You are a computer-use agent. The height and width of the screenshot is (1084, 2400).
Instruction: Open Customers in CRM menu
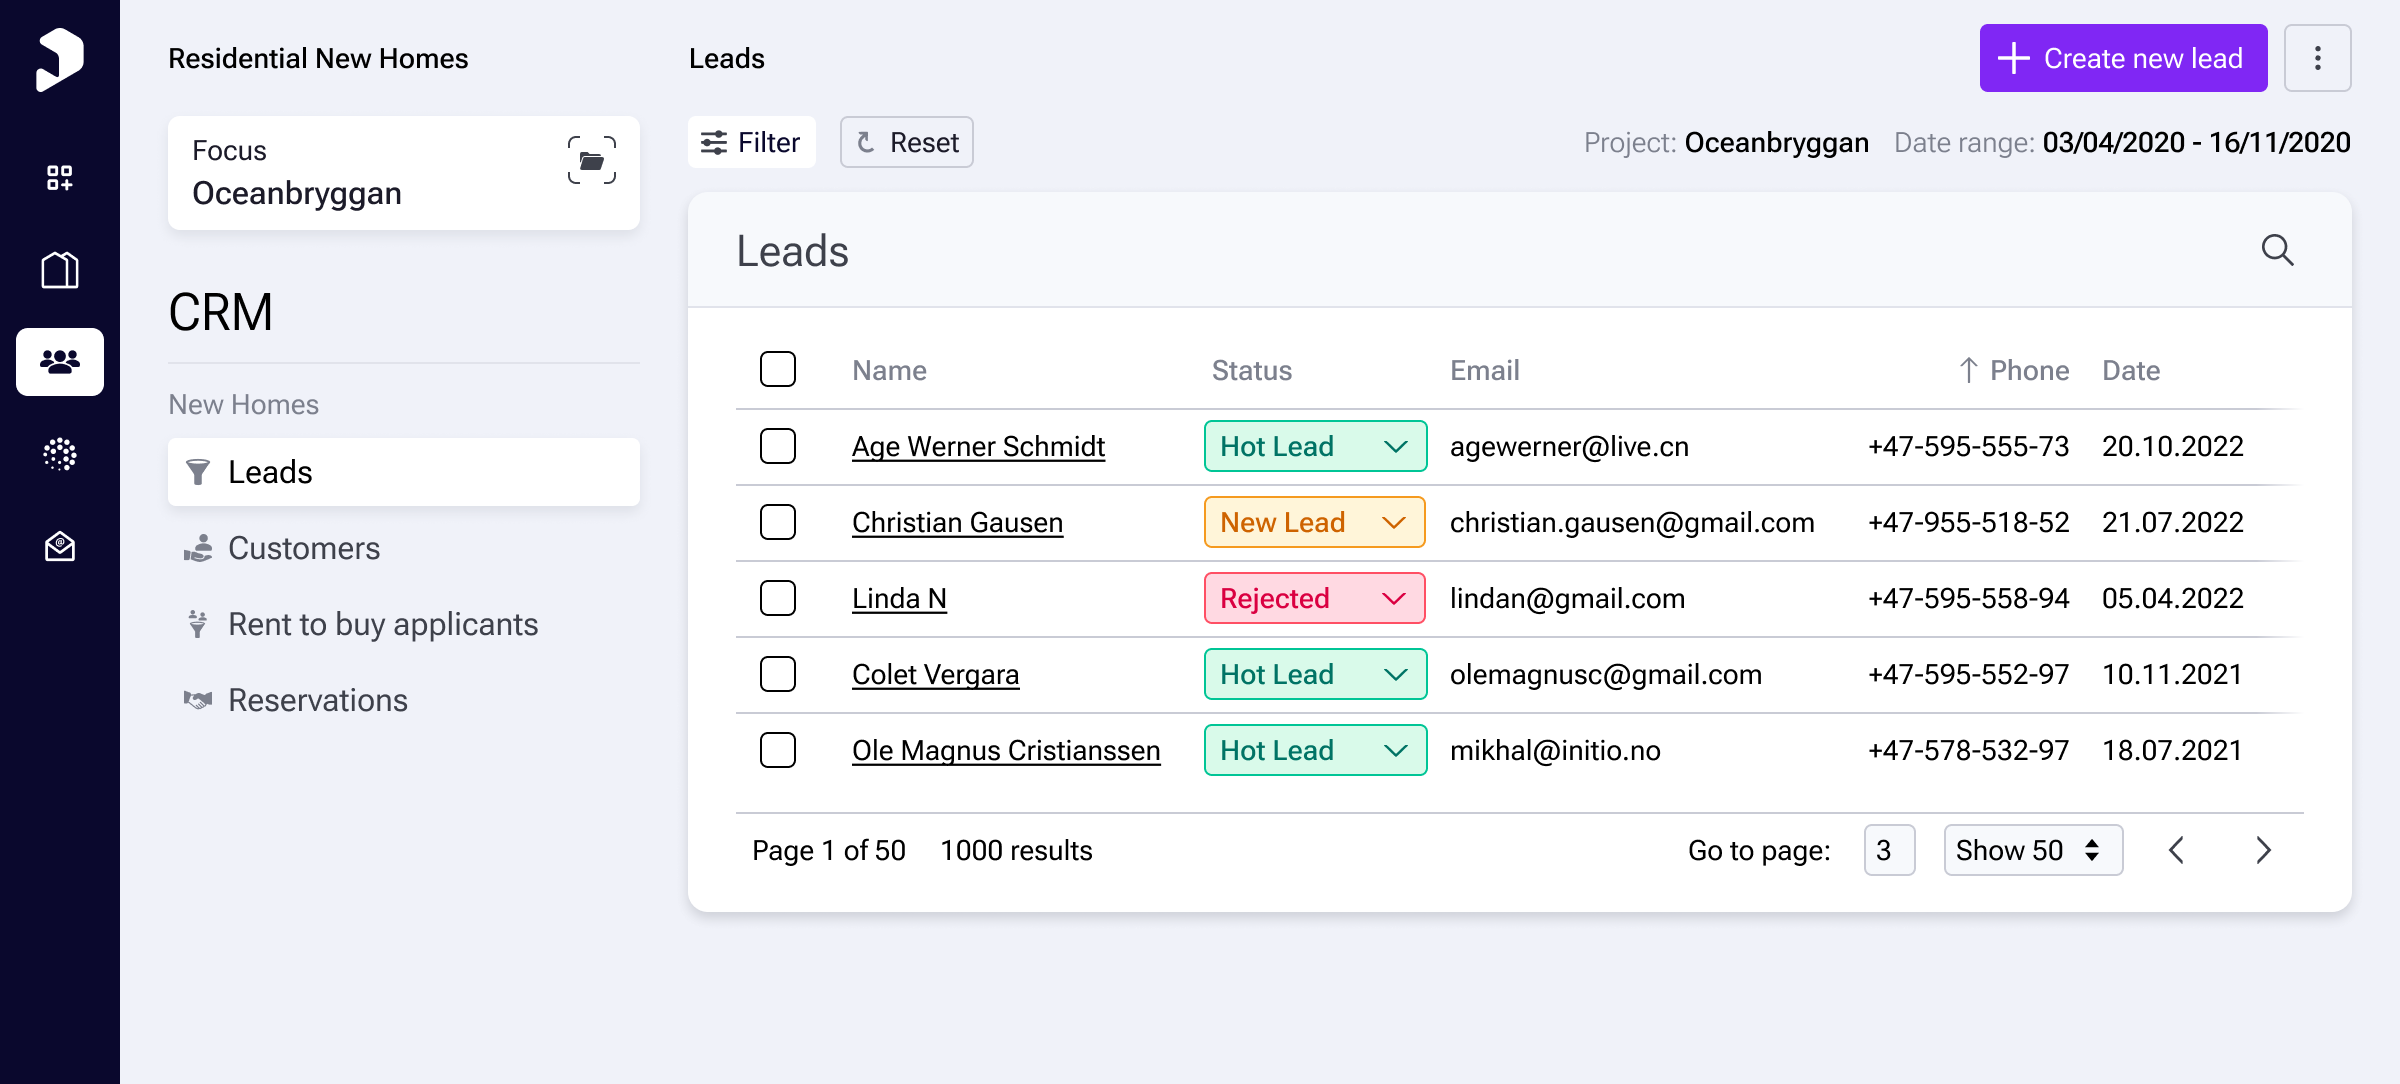point(304,548)
